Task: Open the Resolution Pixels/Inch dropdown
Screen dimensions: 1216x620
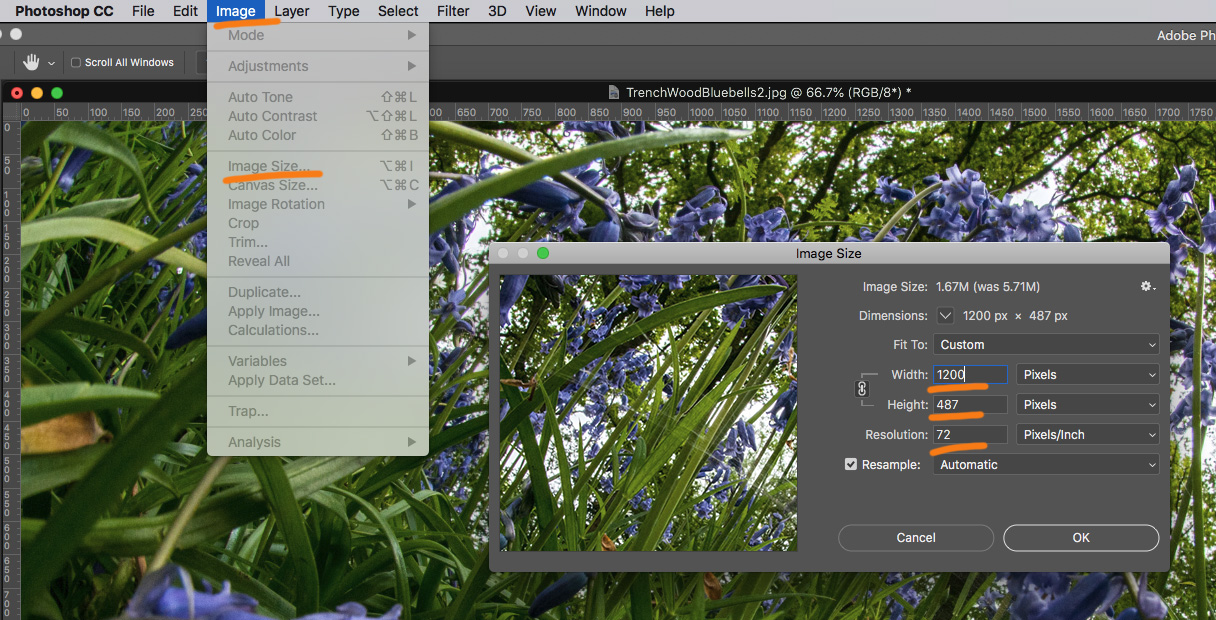Action: (x=1087, y=435)
